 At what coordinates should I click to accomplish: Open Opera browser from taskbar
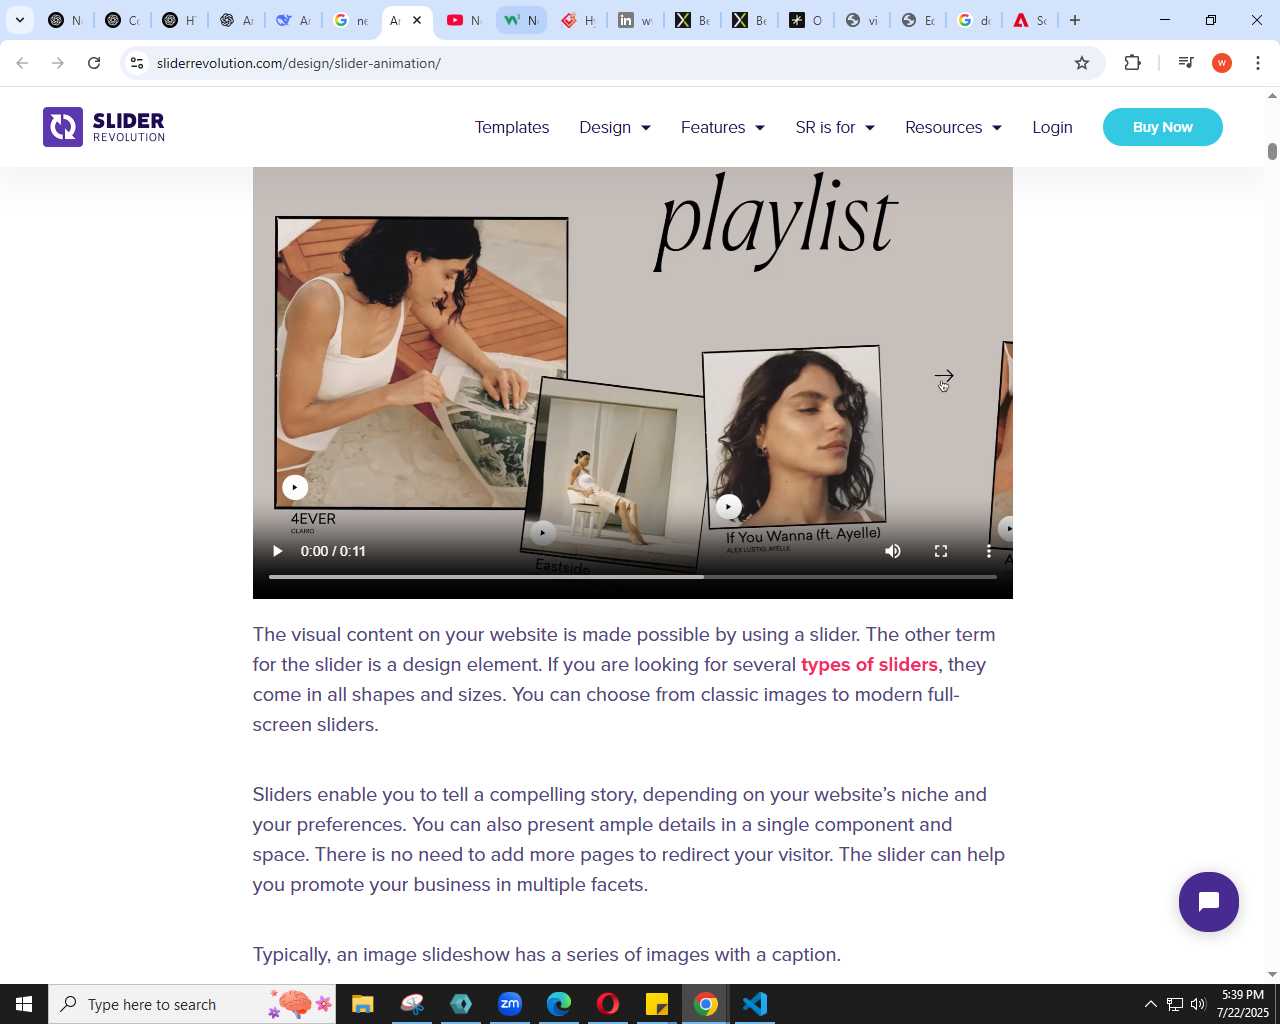click(x=608, y=1004)
